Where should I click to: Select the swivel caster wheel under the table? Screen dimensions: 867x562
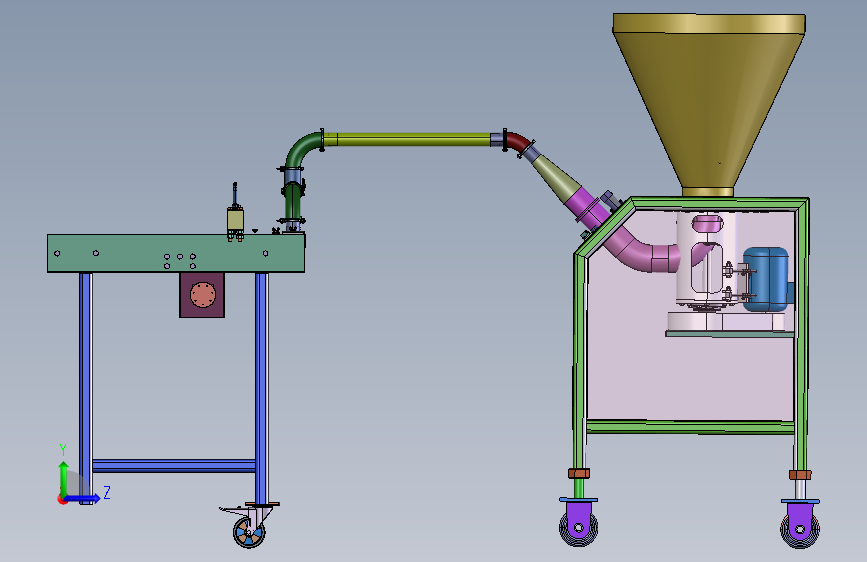point(249,532)
